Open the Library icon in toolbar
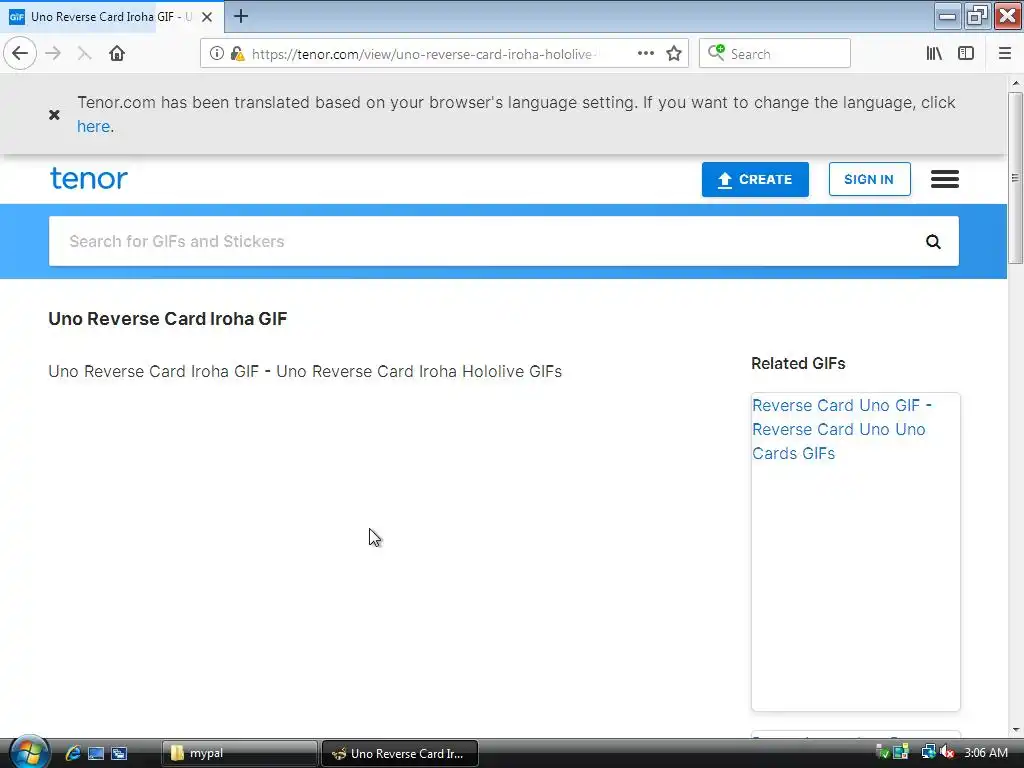This screenshot has width=1024, height=768. (934, 54)
